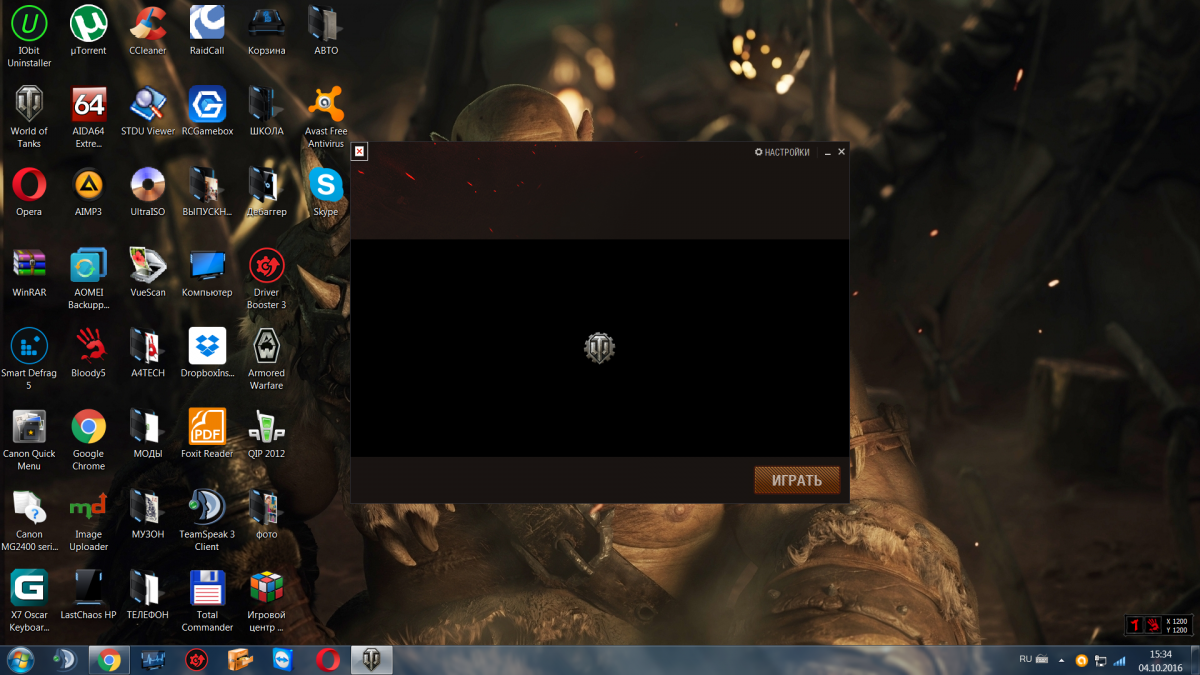Viewport: 1200px width, 675px height.
Task: Select the Foxit Reader desktop icon
Action: (207, 435)
